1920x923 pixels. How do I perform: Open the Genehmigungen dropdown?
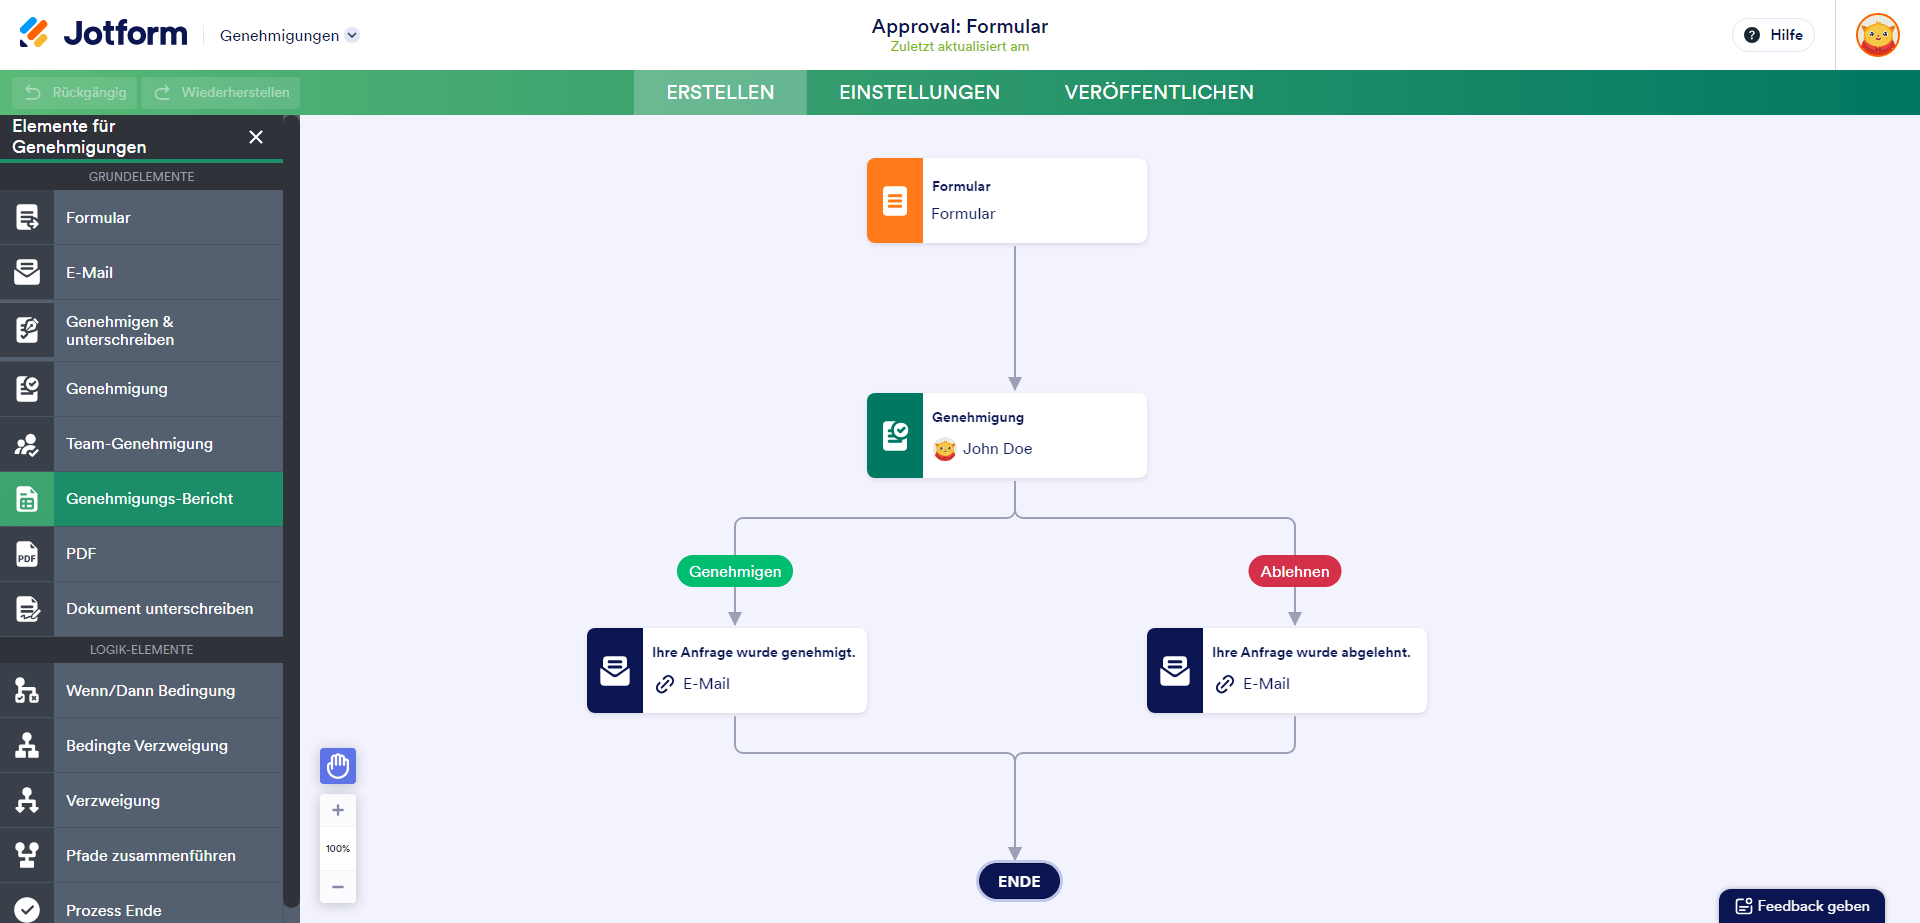click(289, 36)
